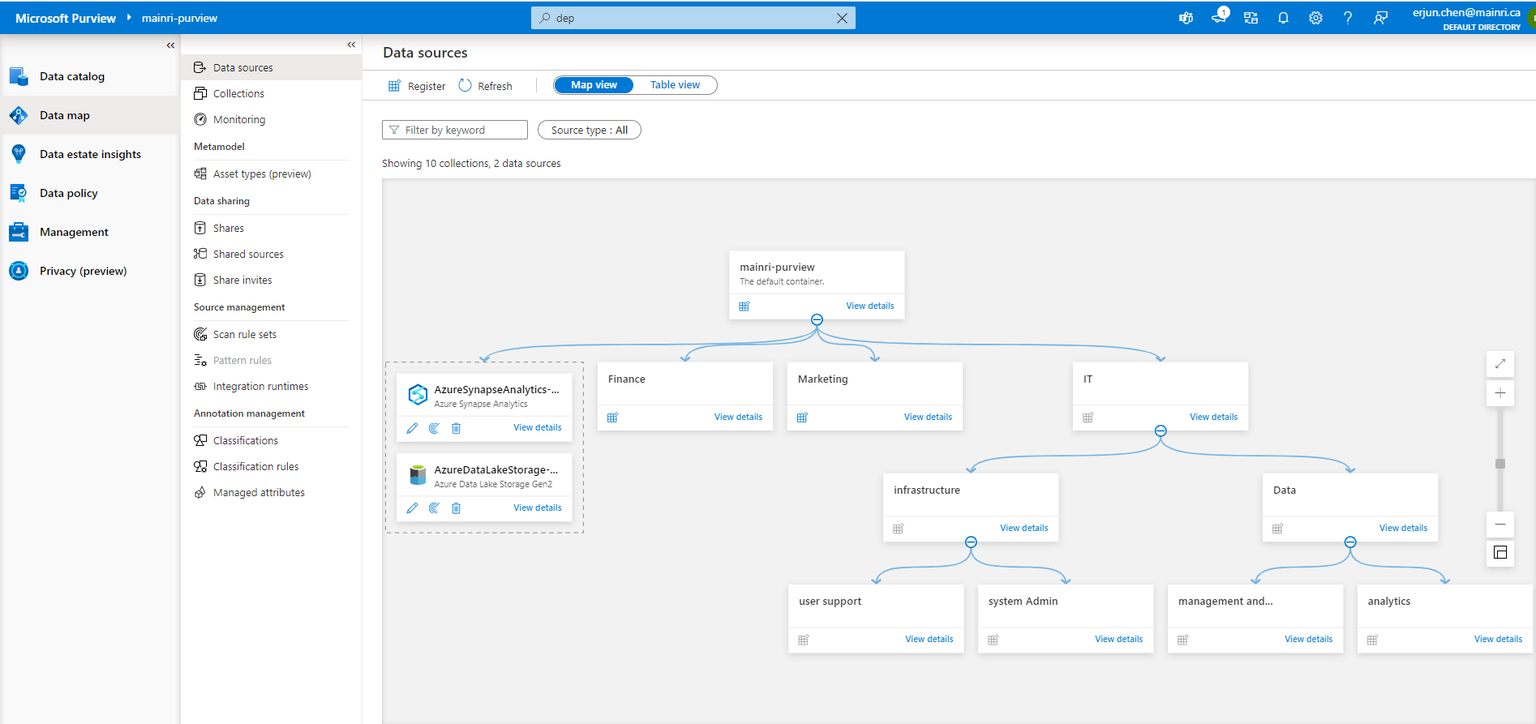Select the Data map icon in the left sidebar
The width and height of the screenshot is (1536, 724).
[x=18, y=114]
